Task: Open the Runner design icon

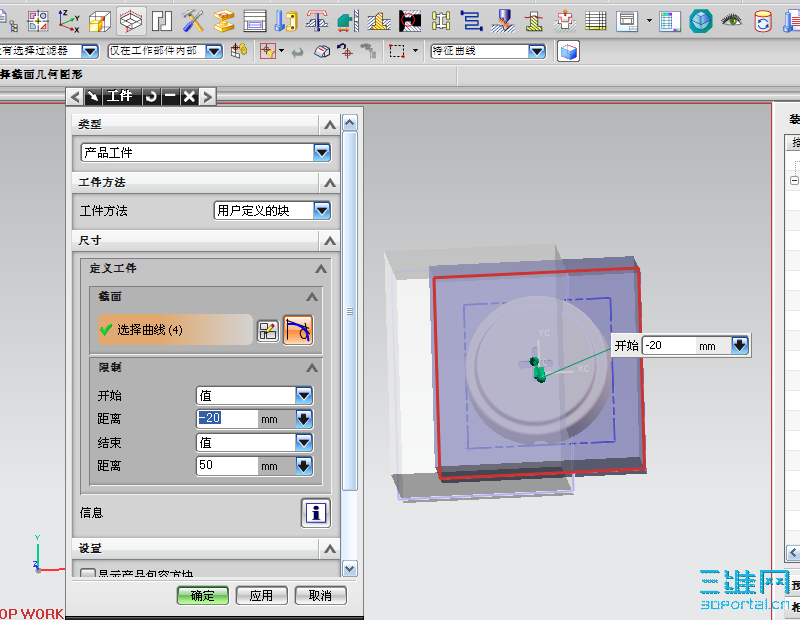Action: 441,21
